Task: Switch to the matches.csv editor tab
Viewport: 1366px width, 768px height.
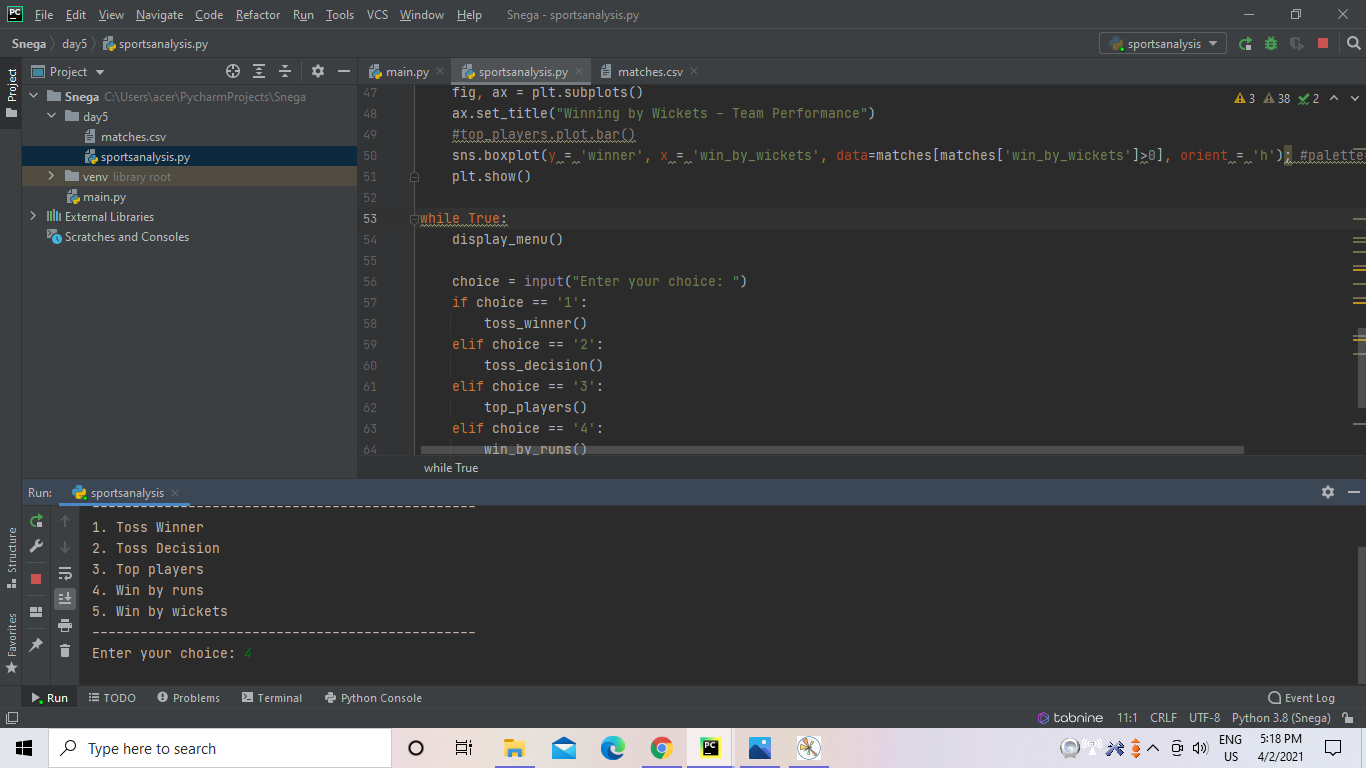Action: point(649,72)
